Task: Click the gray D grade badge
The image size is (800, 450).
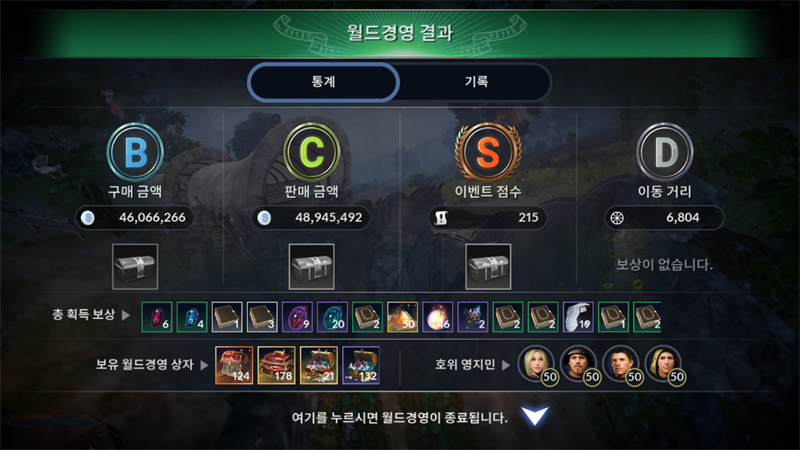Action: pos(665,152)
